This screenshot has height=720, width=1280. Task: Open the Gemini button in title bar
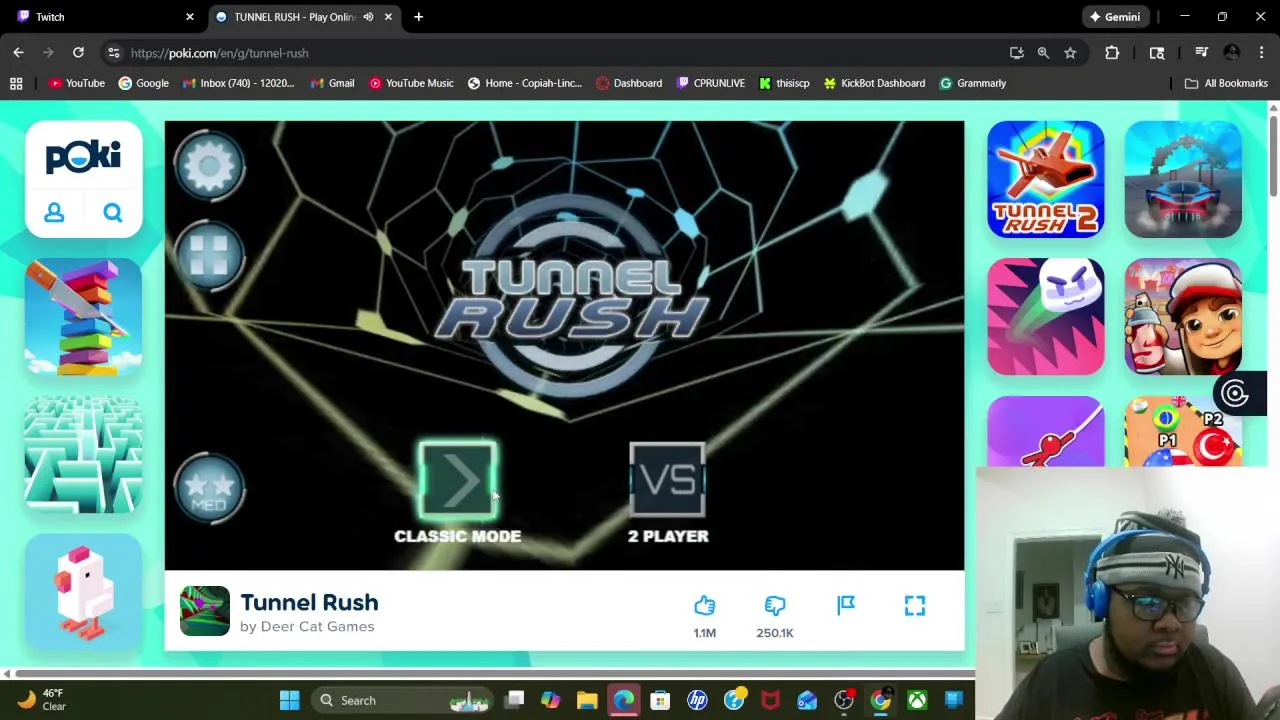coord(1115,17)
